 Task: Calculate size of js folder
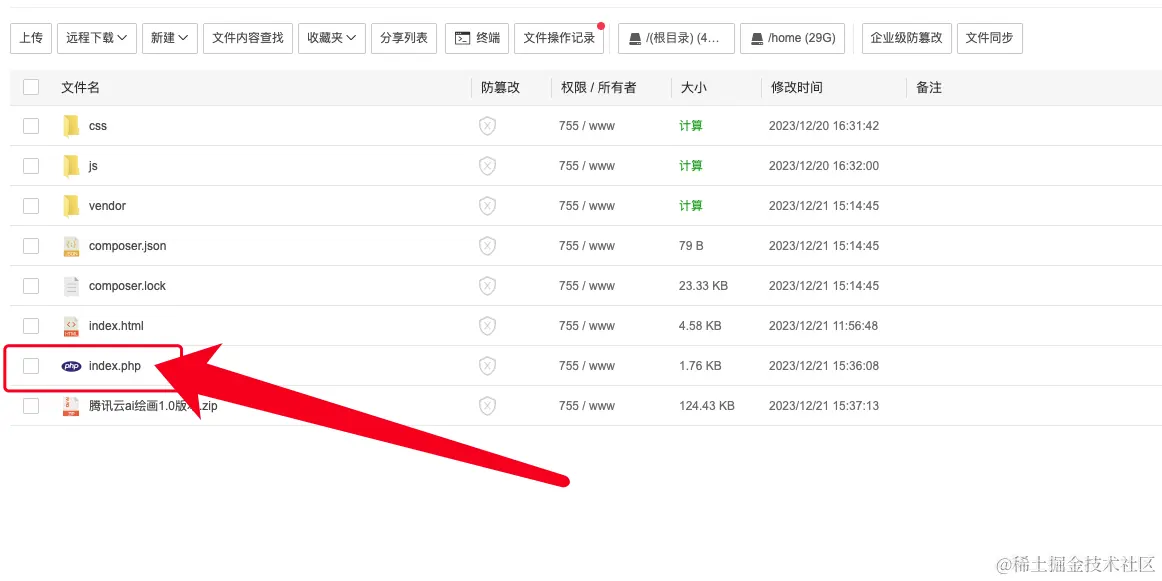point(691,166)
